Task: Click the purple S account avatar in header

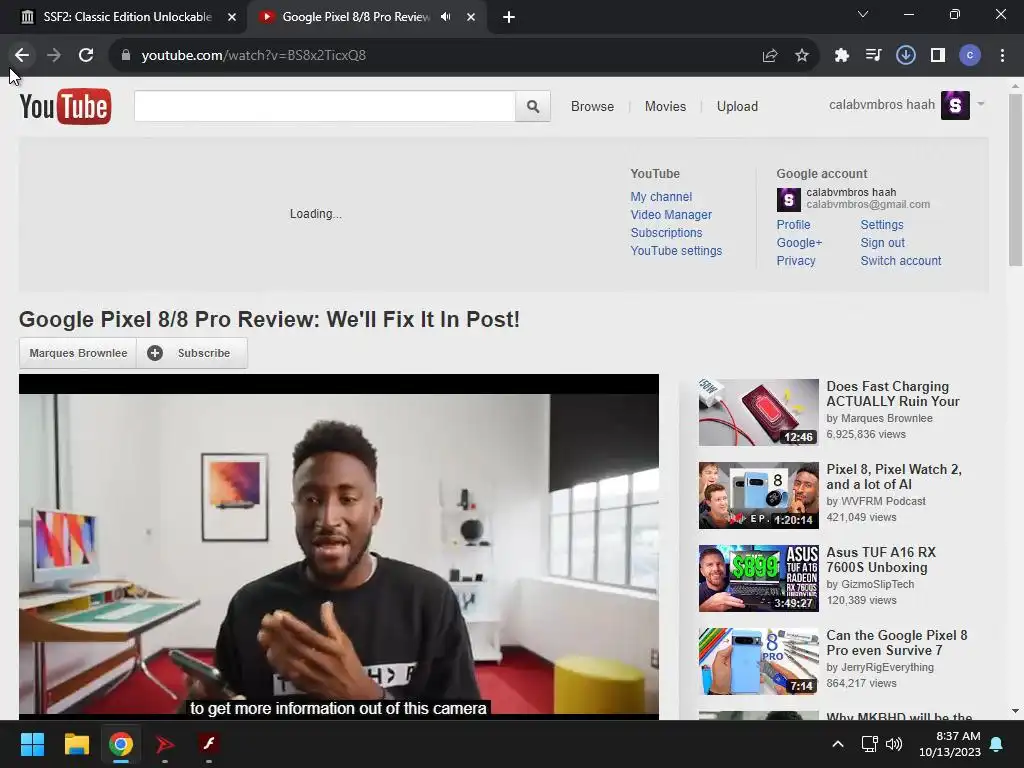Action: [x=955, y=105]
